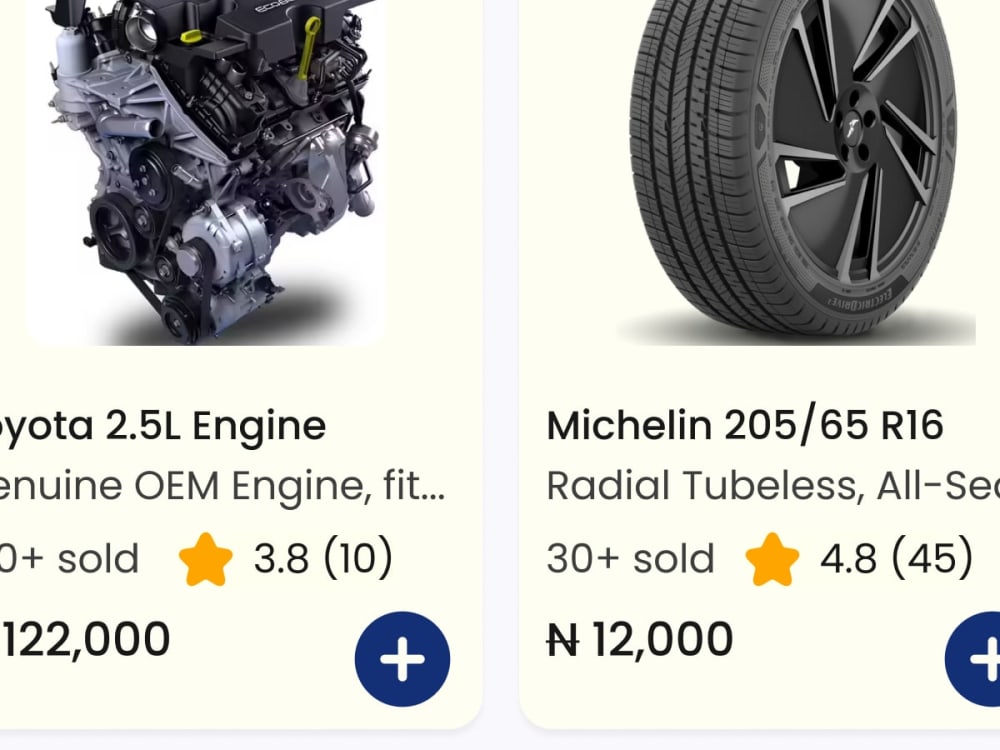Click the sold count under Toyota engine
1000x750 pixels.
click(x=69, y=559)
